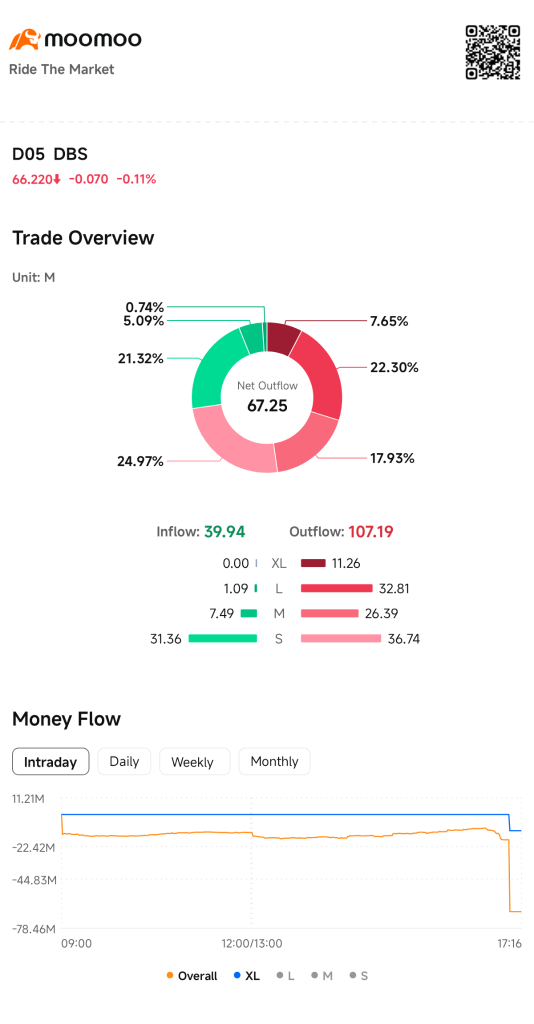Select the green 21.32% donut segment

coord(215,368)
